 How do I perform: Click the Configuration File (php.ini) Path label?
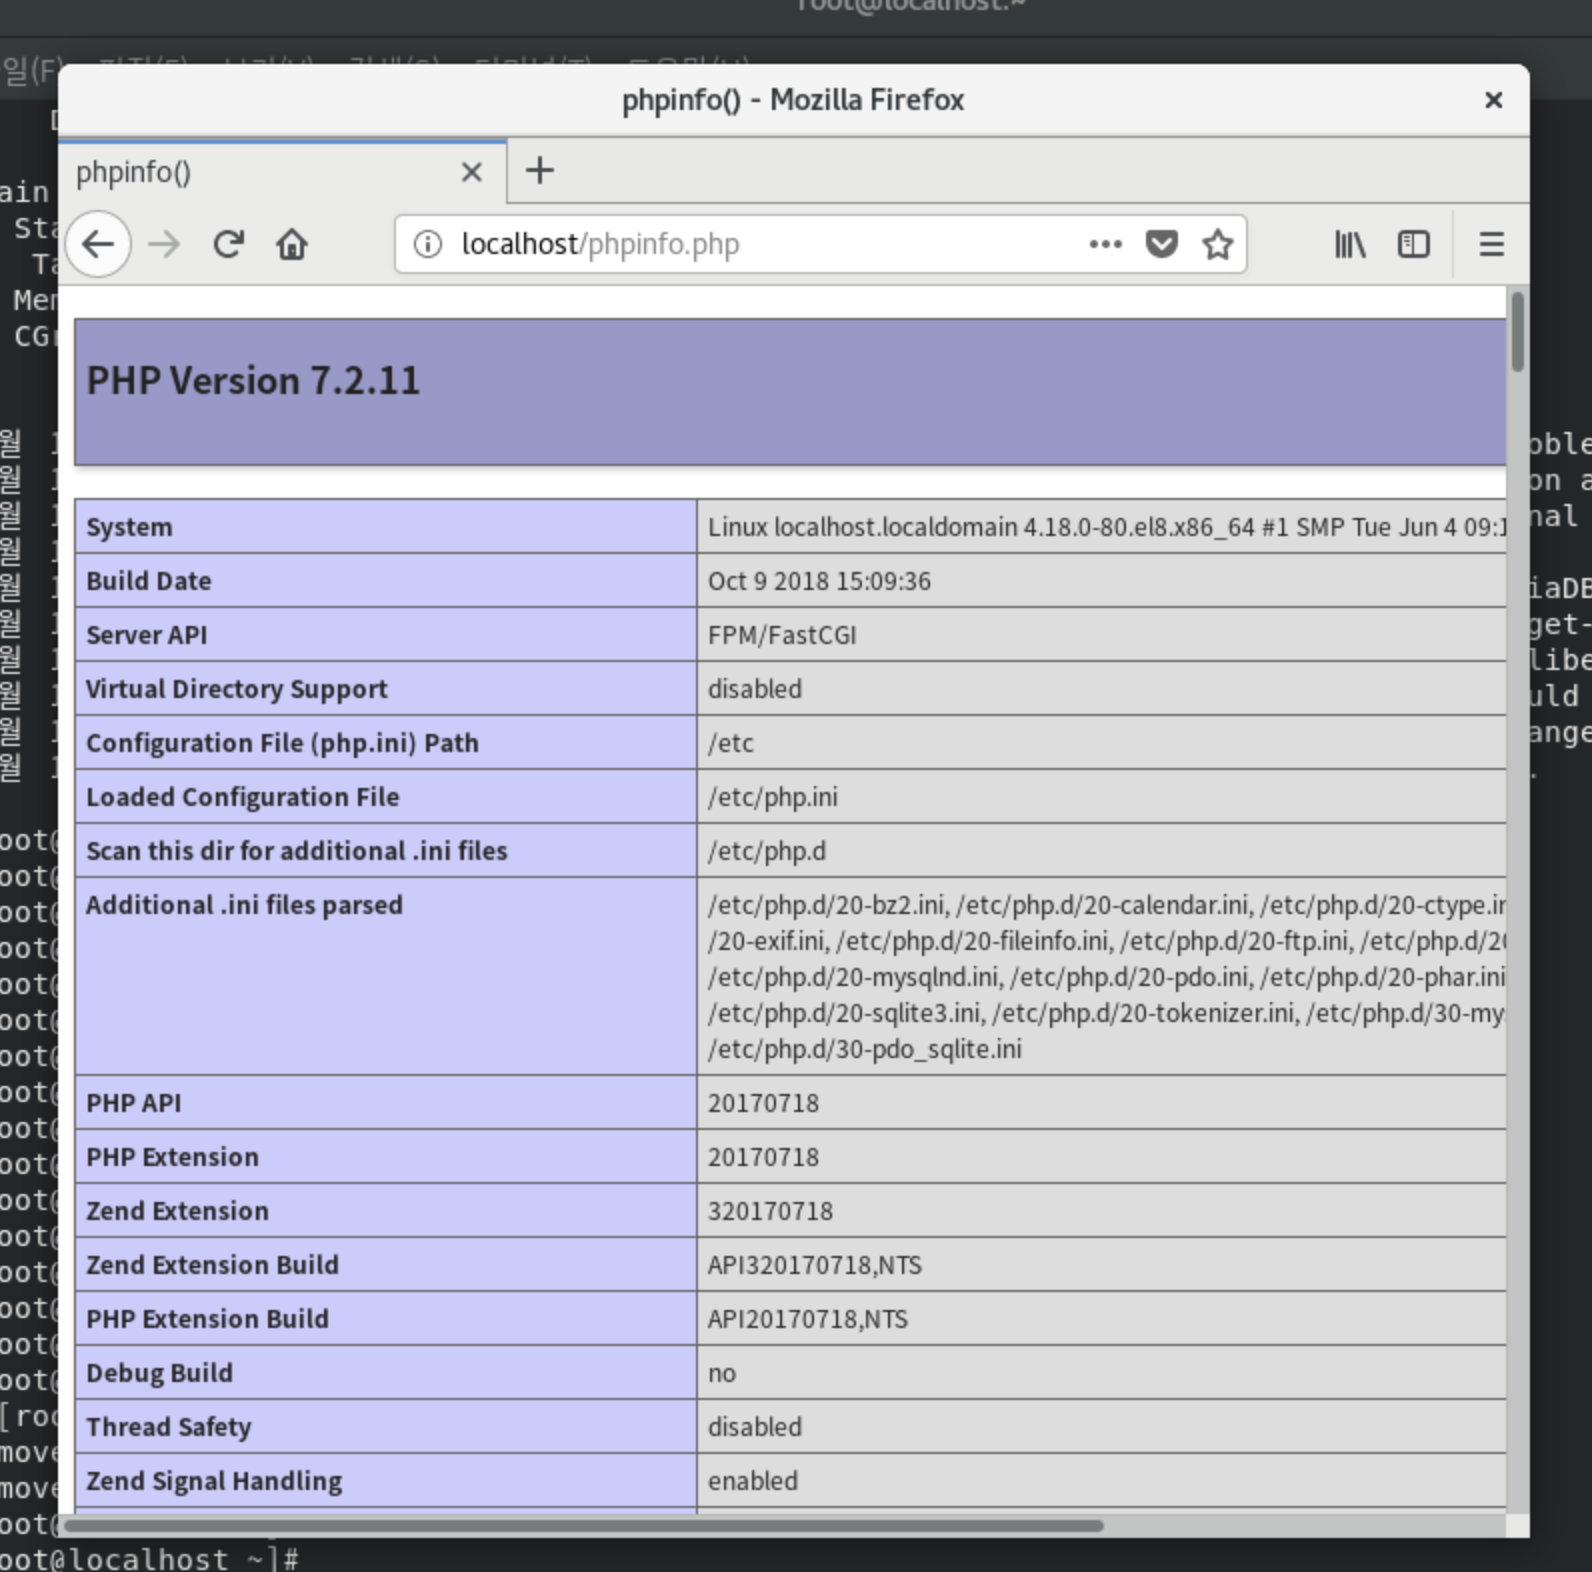(282, 743)
